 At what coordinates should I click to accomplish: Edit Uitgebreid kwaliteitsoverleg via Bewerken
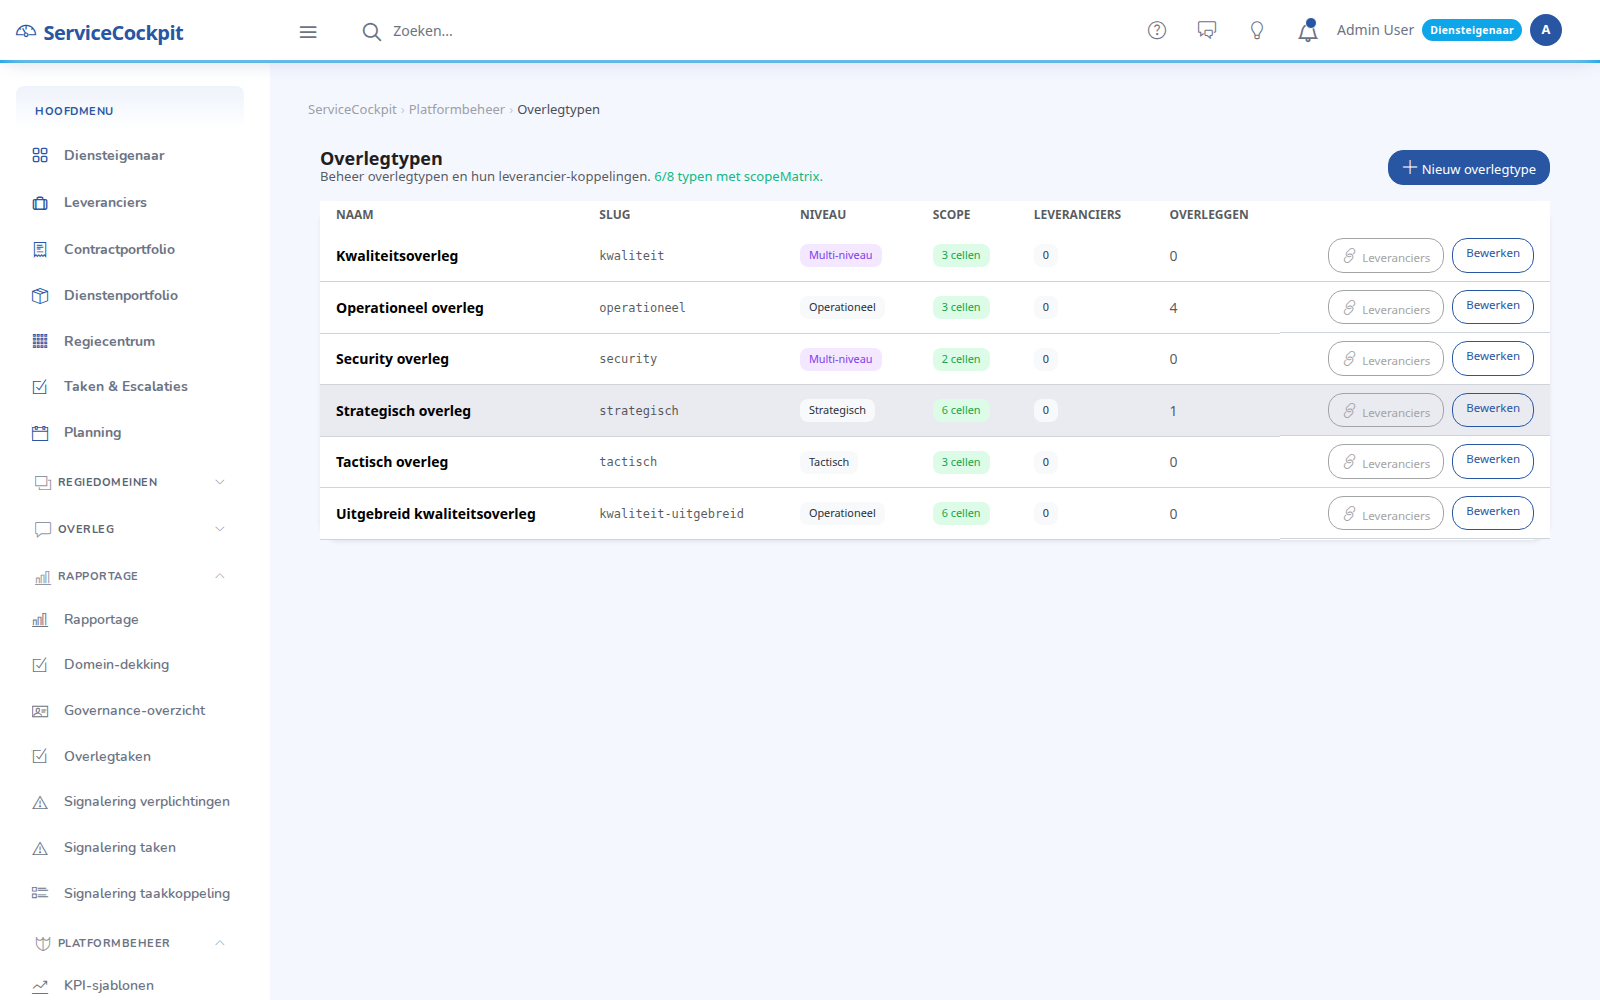(1492, 513)
